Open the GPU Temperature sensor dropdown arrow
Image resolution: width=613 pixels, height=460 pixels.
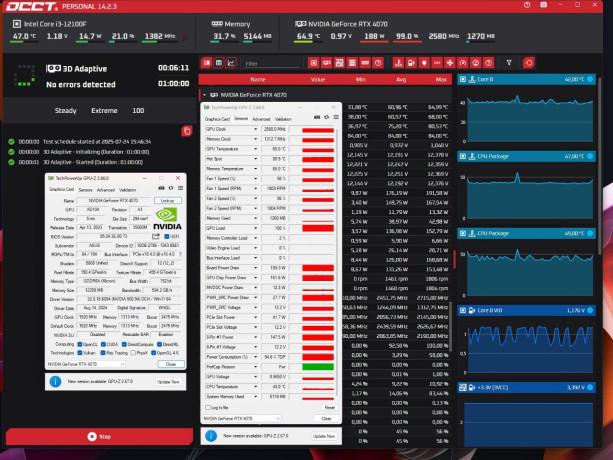tap(255, 149)
